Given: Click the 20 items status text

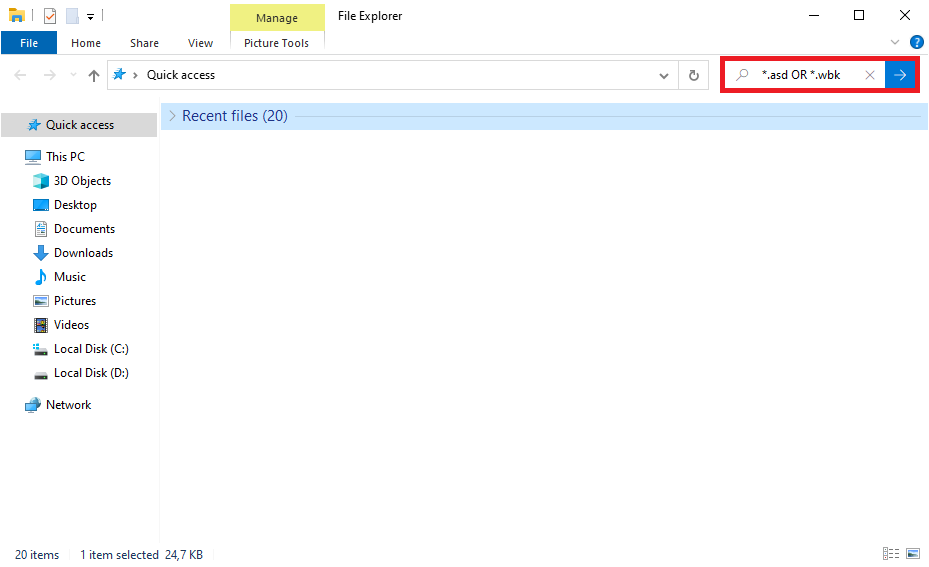Looking at the screenshot, I should coord(37,555).
